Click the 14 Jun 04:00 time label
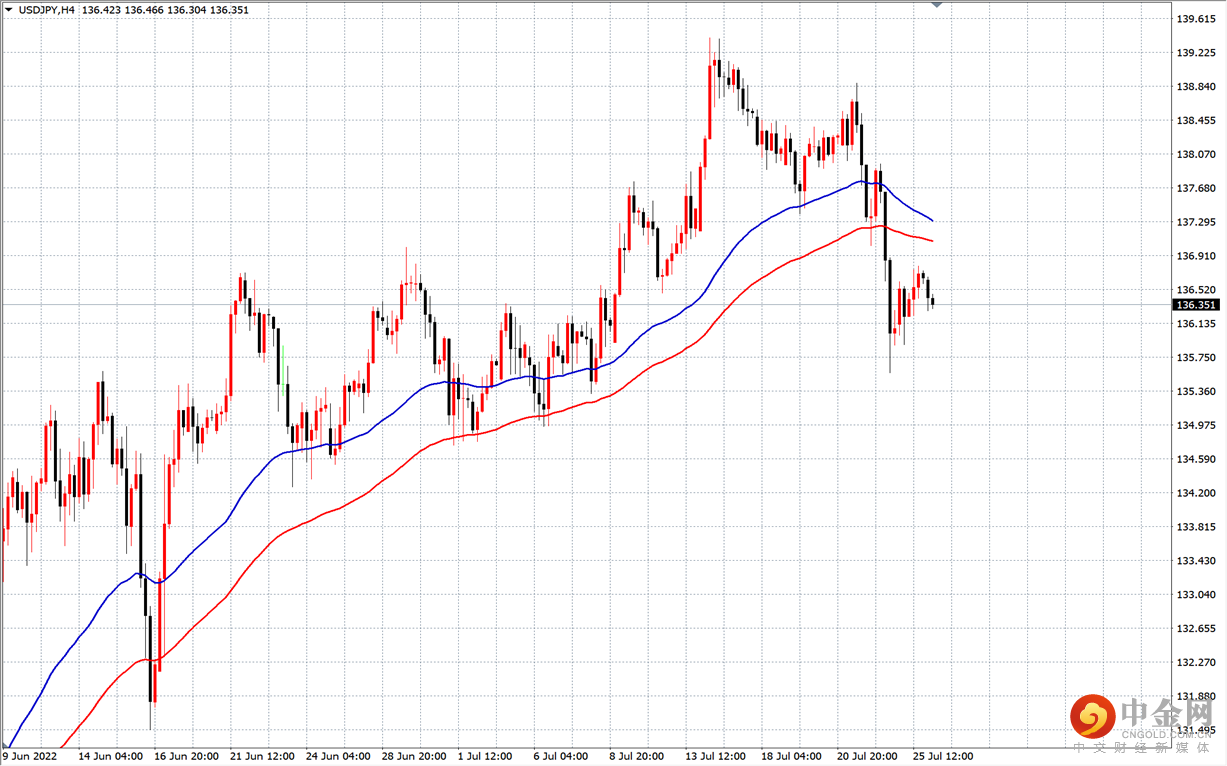Image resolution: width=1227 pixels, height=766 pixels. [111, 757]
